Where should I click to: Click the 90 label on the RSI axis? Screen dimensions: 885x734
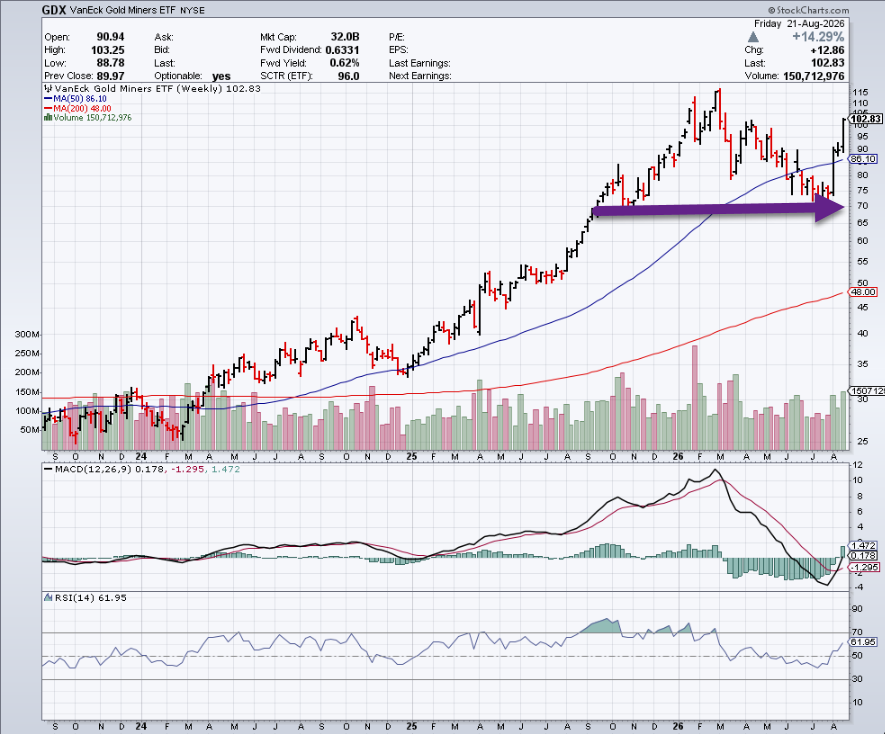(857, 609)
